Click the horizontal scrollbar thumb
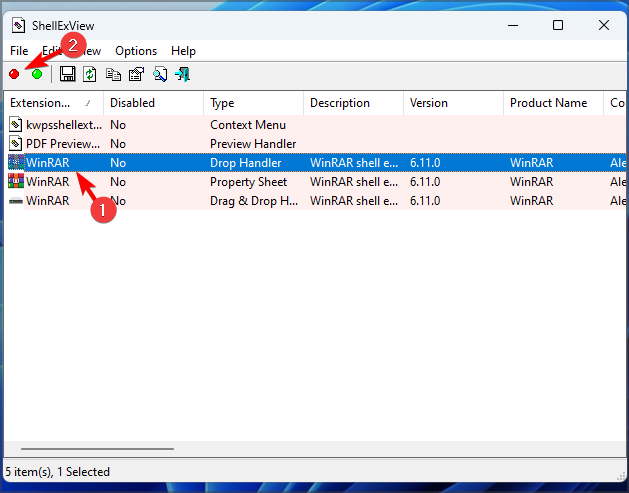This screenshot has height=493, width=629. 97,449
